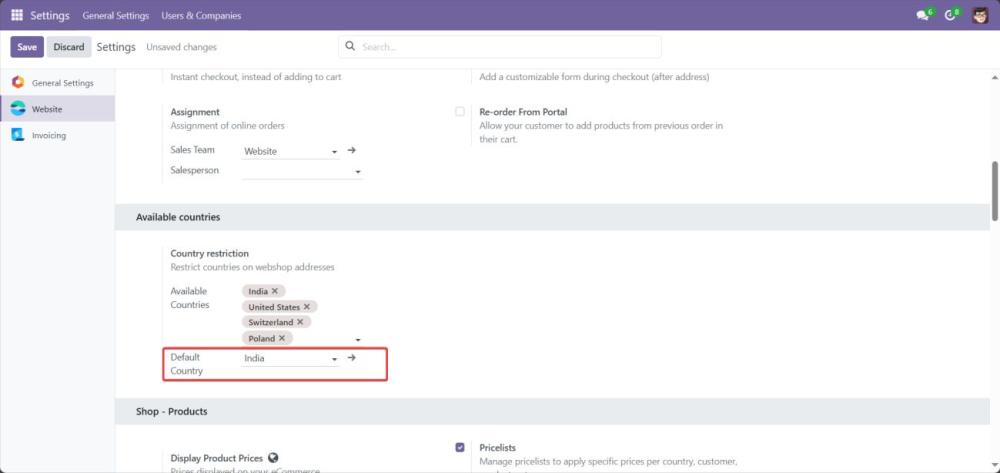This screenshot has width=1000, height=473.
Task: Open the activities clock icon
Action: click(950, 15)
